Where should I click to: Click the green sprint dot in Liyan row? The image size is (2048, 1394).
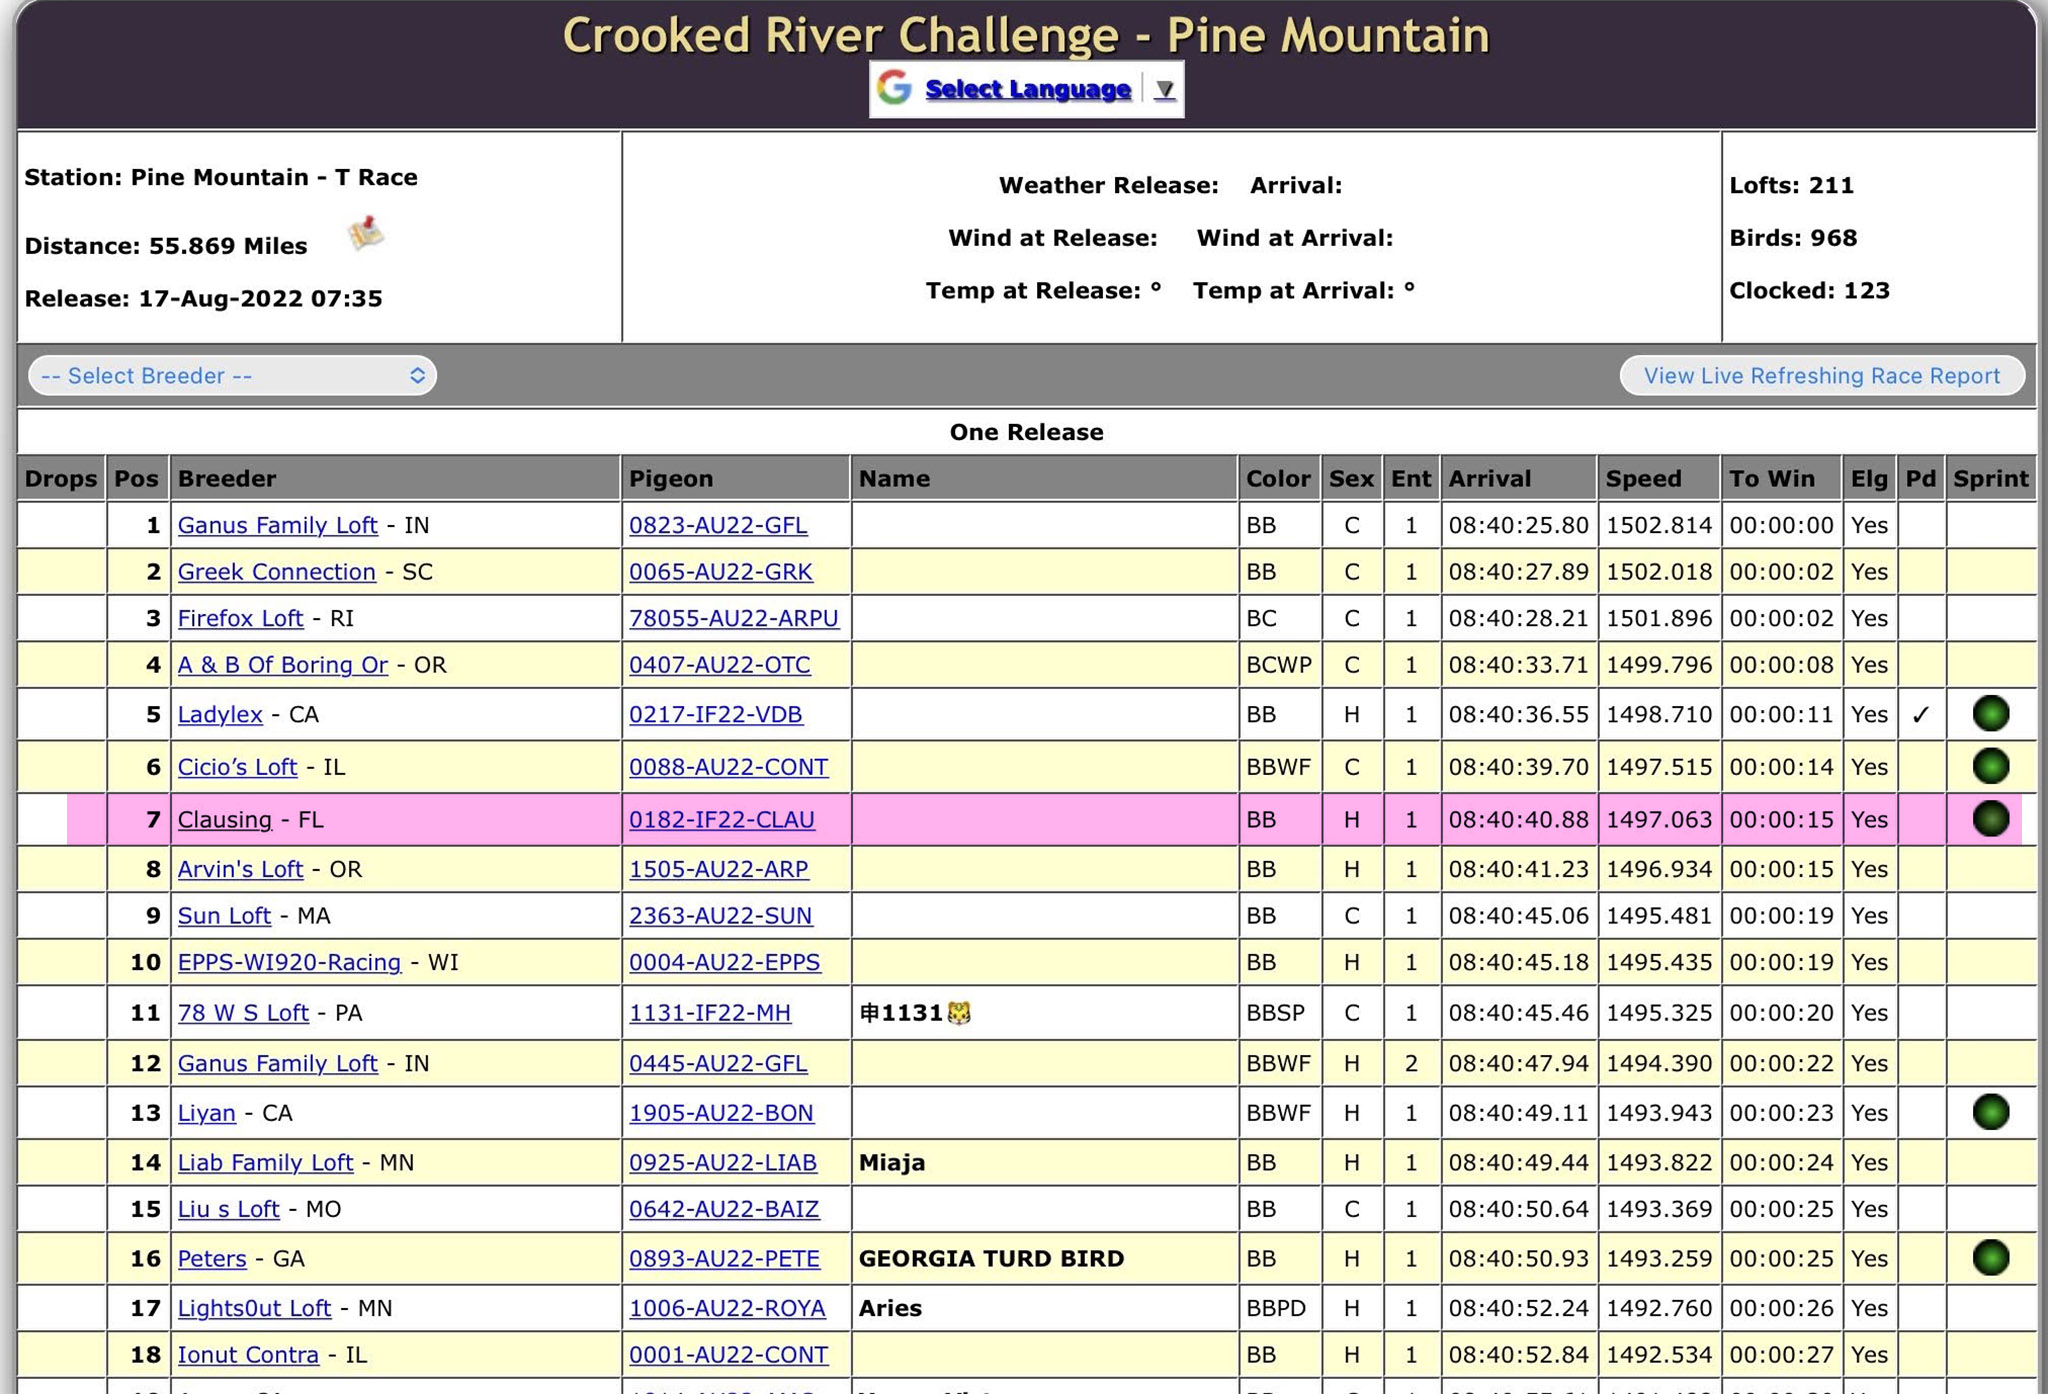1990,1112
